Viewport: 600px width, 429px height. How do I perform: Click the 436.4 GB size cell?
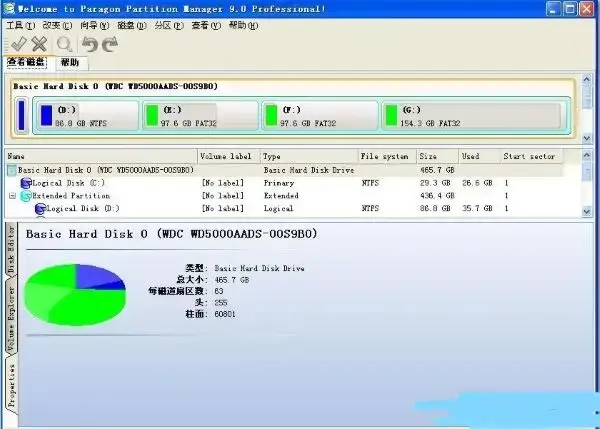tap(437, 196)
